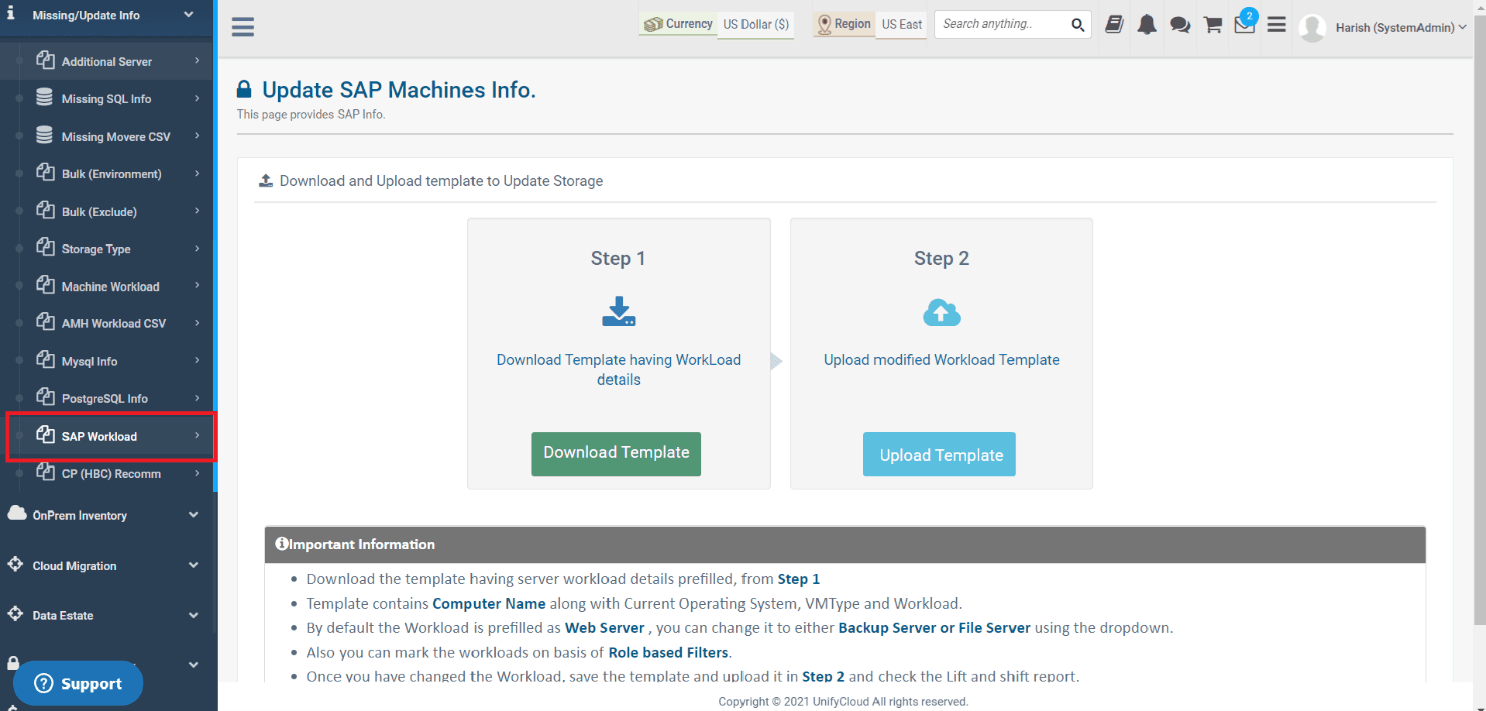The height and width of the screenshot is (711, 1486).
Task: Click the Storage Type copy icon
Action: tap(45, 248)
